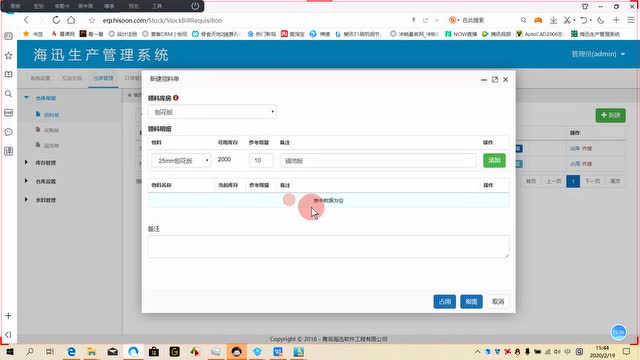Switch to the 系统设置 top tab
This screenshot has width=640, height=360.
click(x=40, y=78)
